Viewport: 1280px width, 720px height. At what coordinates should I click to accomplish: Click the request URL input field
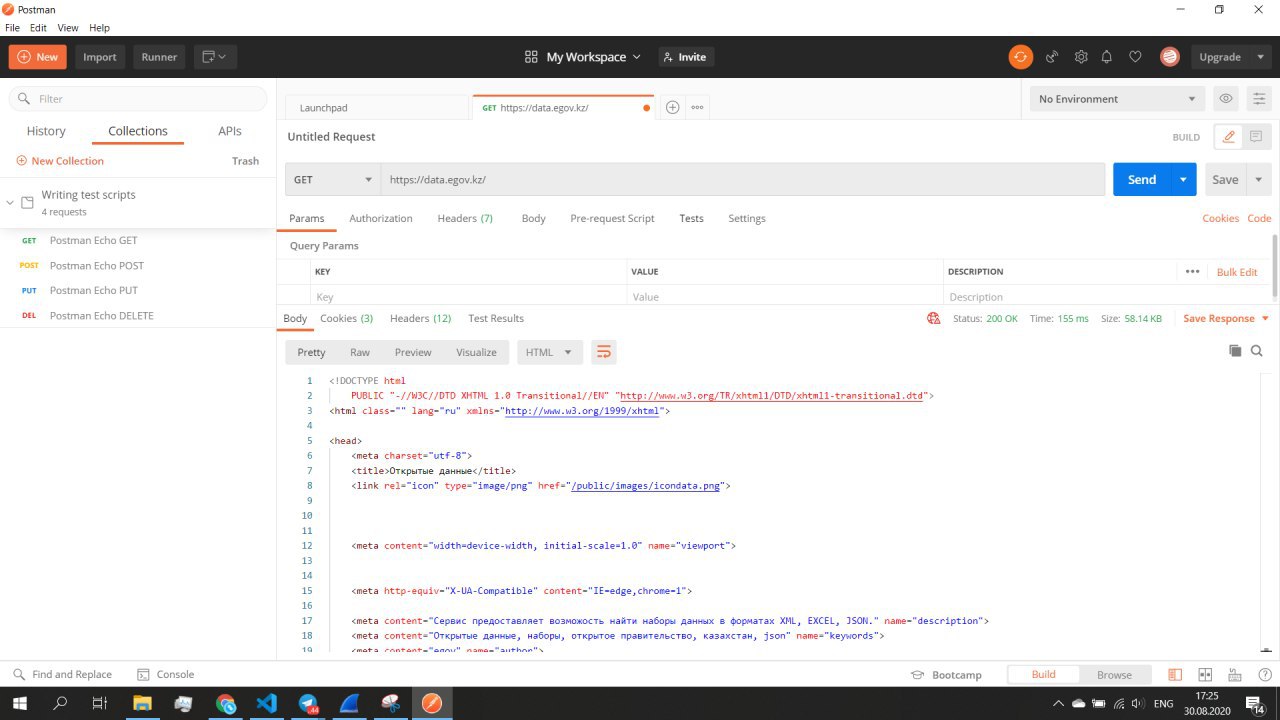pyautogui.click(x=742, y=180)
